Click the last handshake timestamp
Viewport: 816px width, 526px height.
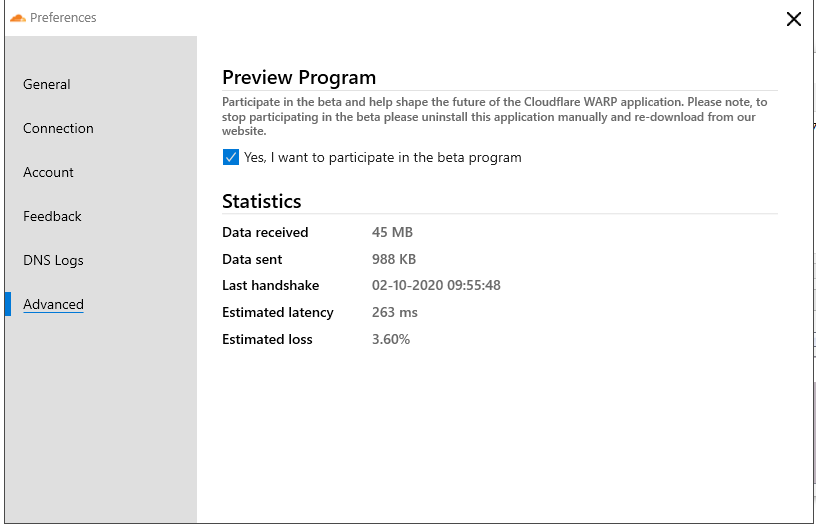click(436, 285)
